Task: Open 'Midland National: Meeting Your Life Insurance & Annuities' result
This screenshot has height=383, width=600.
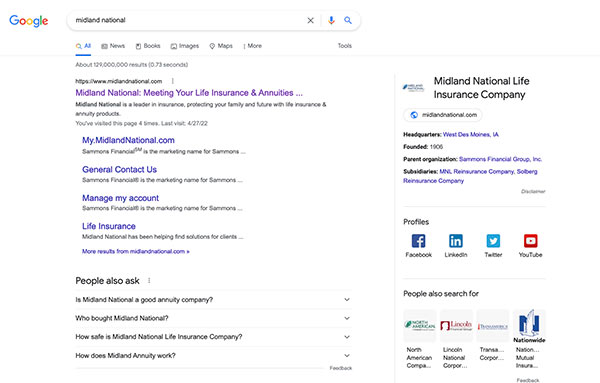Action: coord(189,93)
